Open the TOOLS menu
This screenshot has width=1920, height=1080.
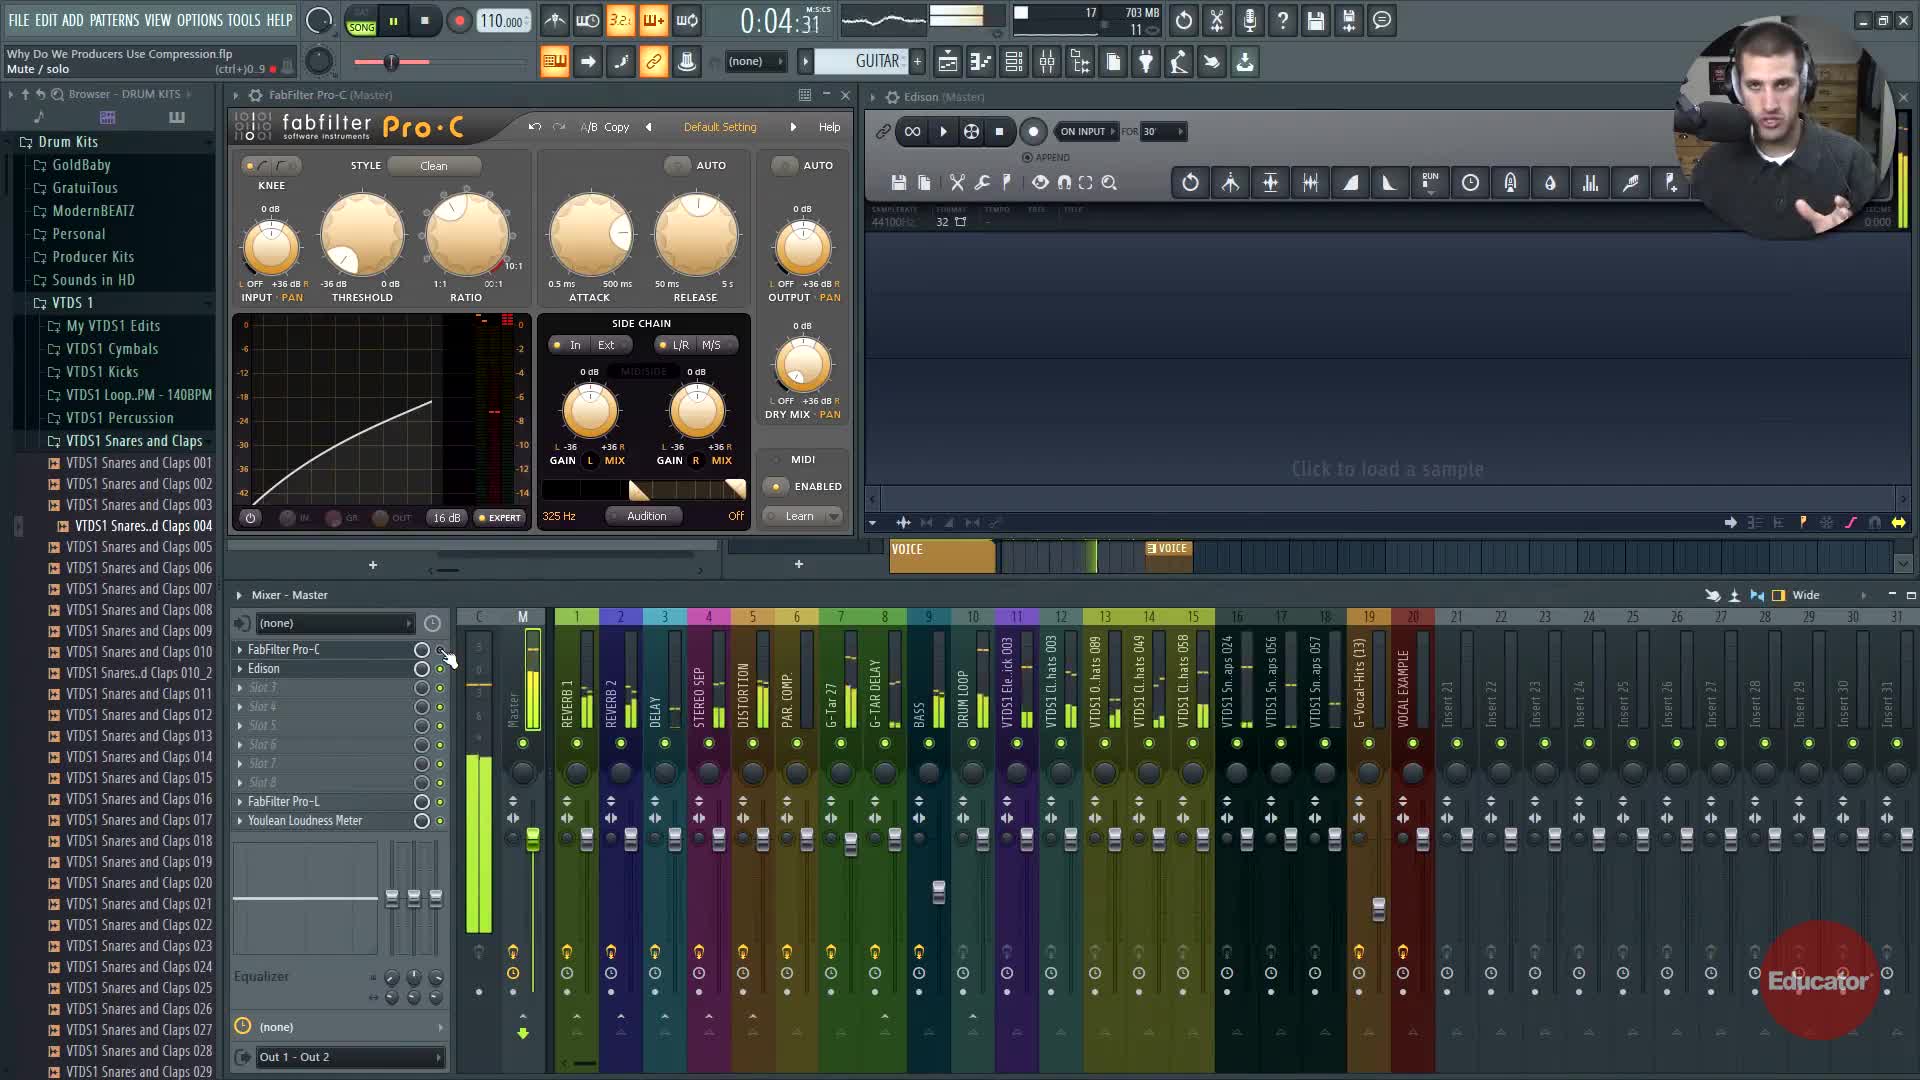pyautogui.click(x=243, y=20)
